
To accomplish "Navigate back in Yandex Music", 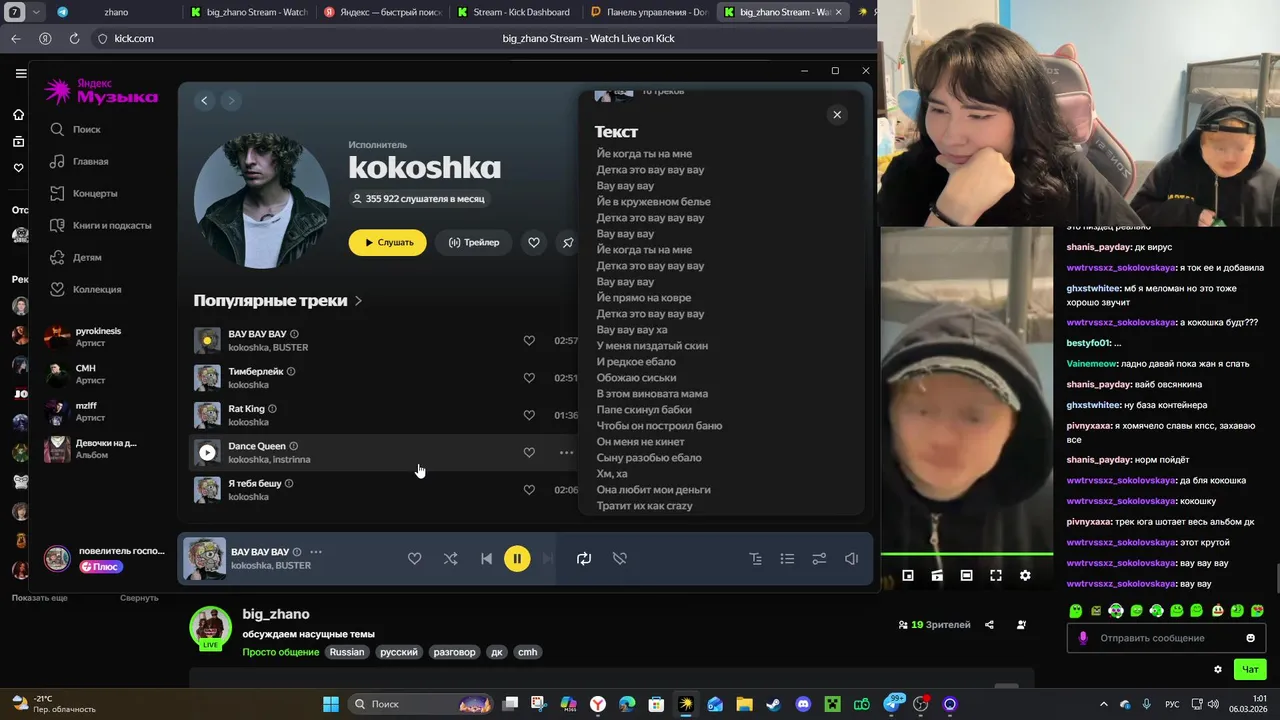I will (x=204, y=100).
